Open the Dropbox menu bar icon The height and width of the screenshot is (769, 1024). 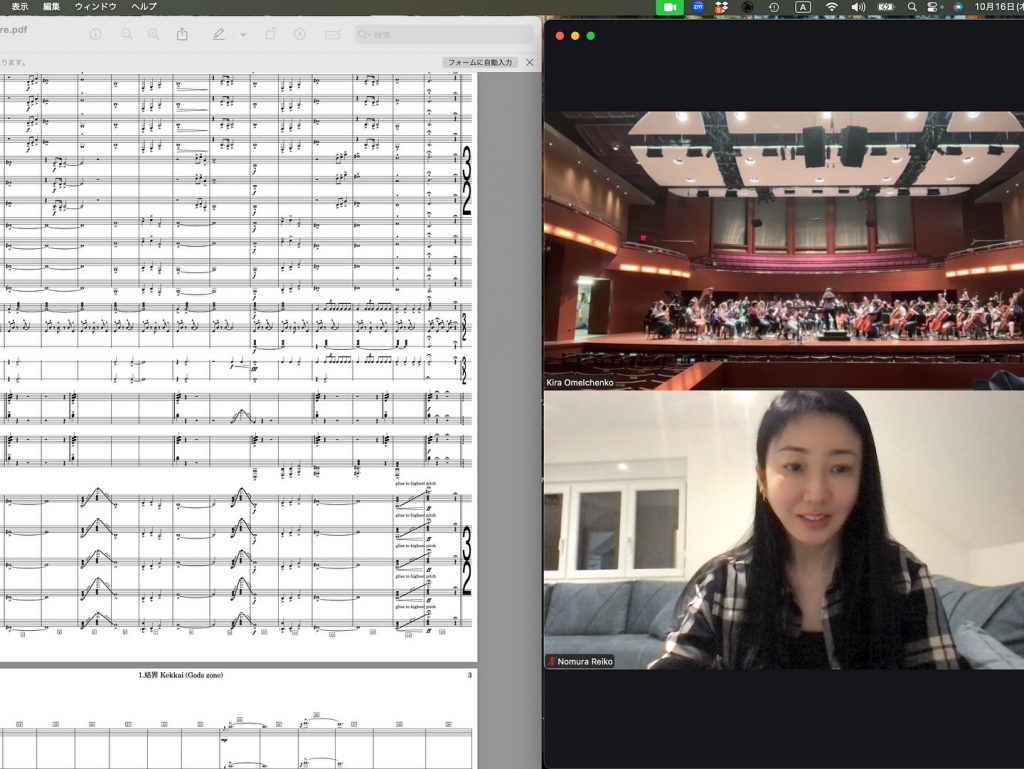(721, 7)
